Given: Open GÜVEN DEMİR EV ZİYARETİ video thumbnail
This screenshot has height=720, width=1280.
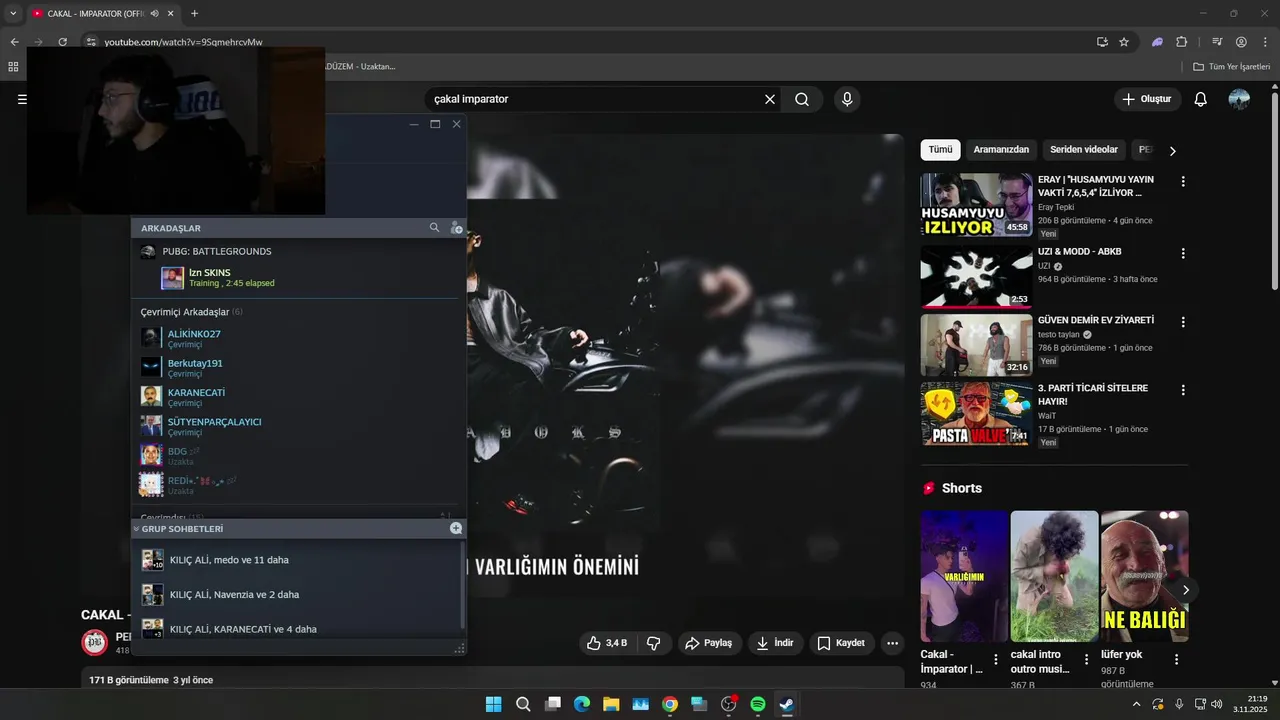Looking at the screenshot, I should (x=977, y=345).
